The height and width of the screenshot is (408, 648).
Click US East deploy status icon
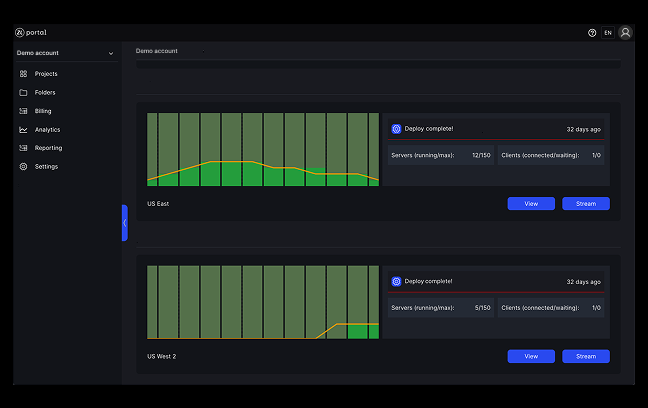pos(396,129)
